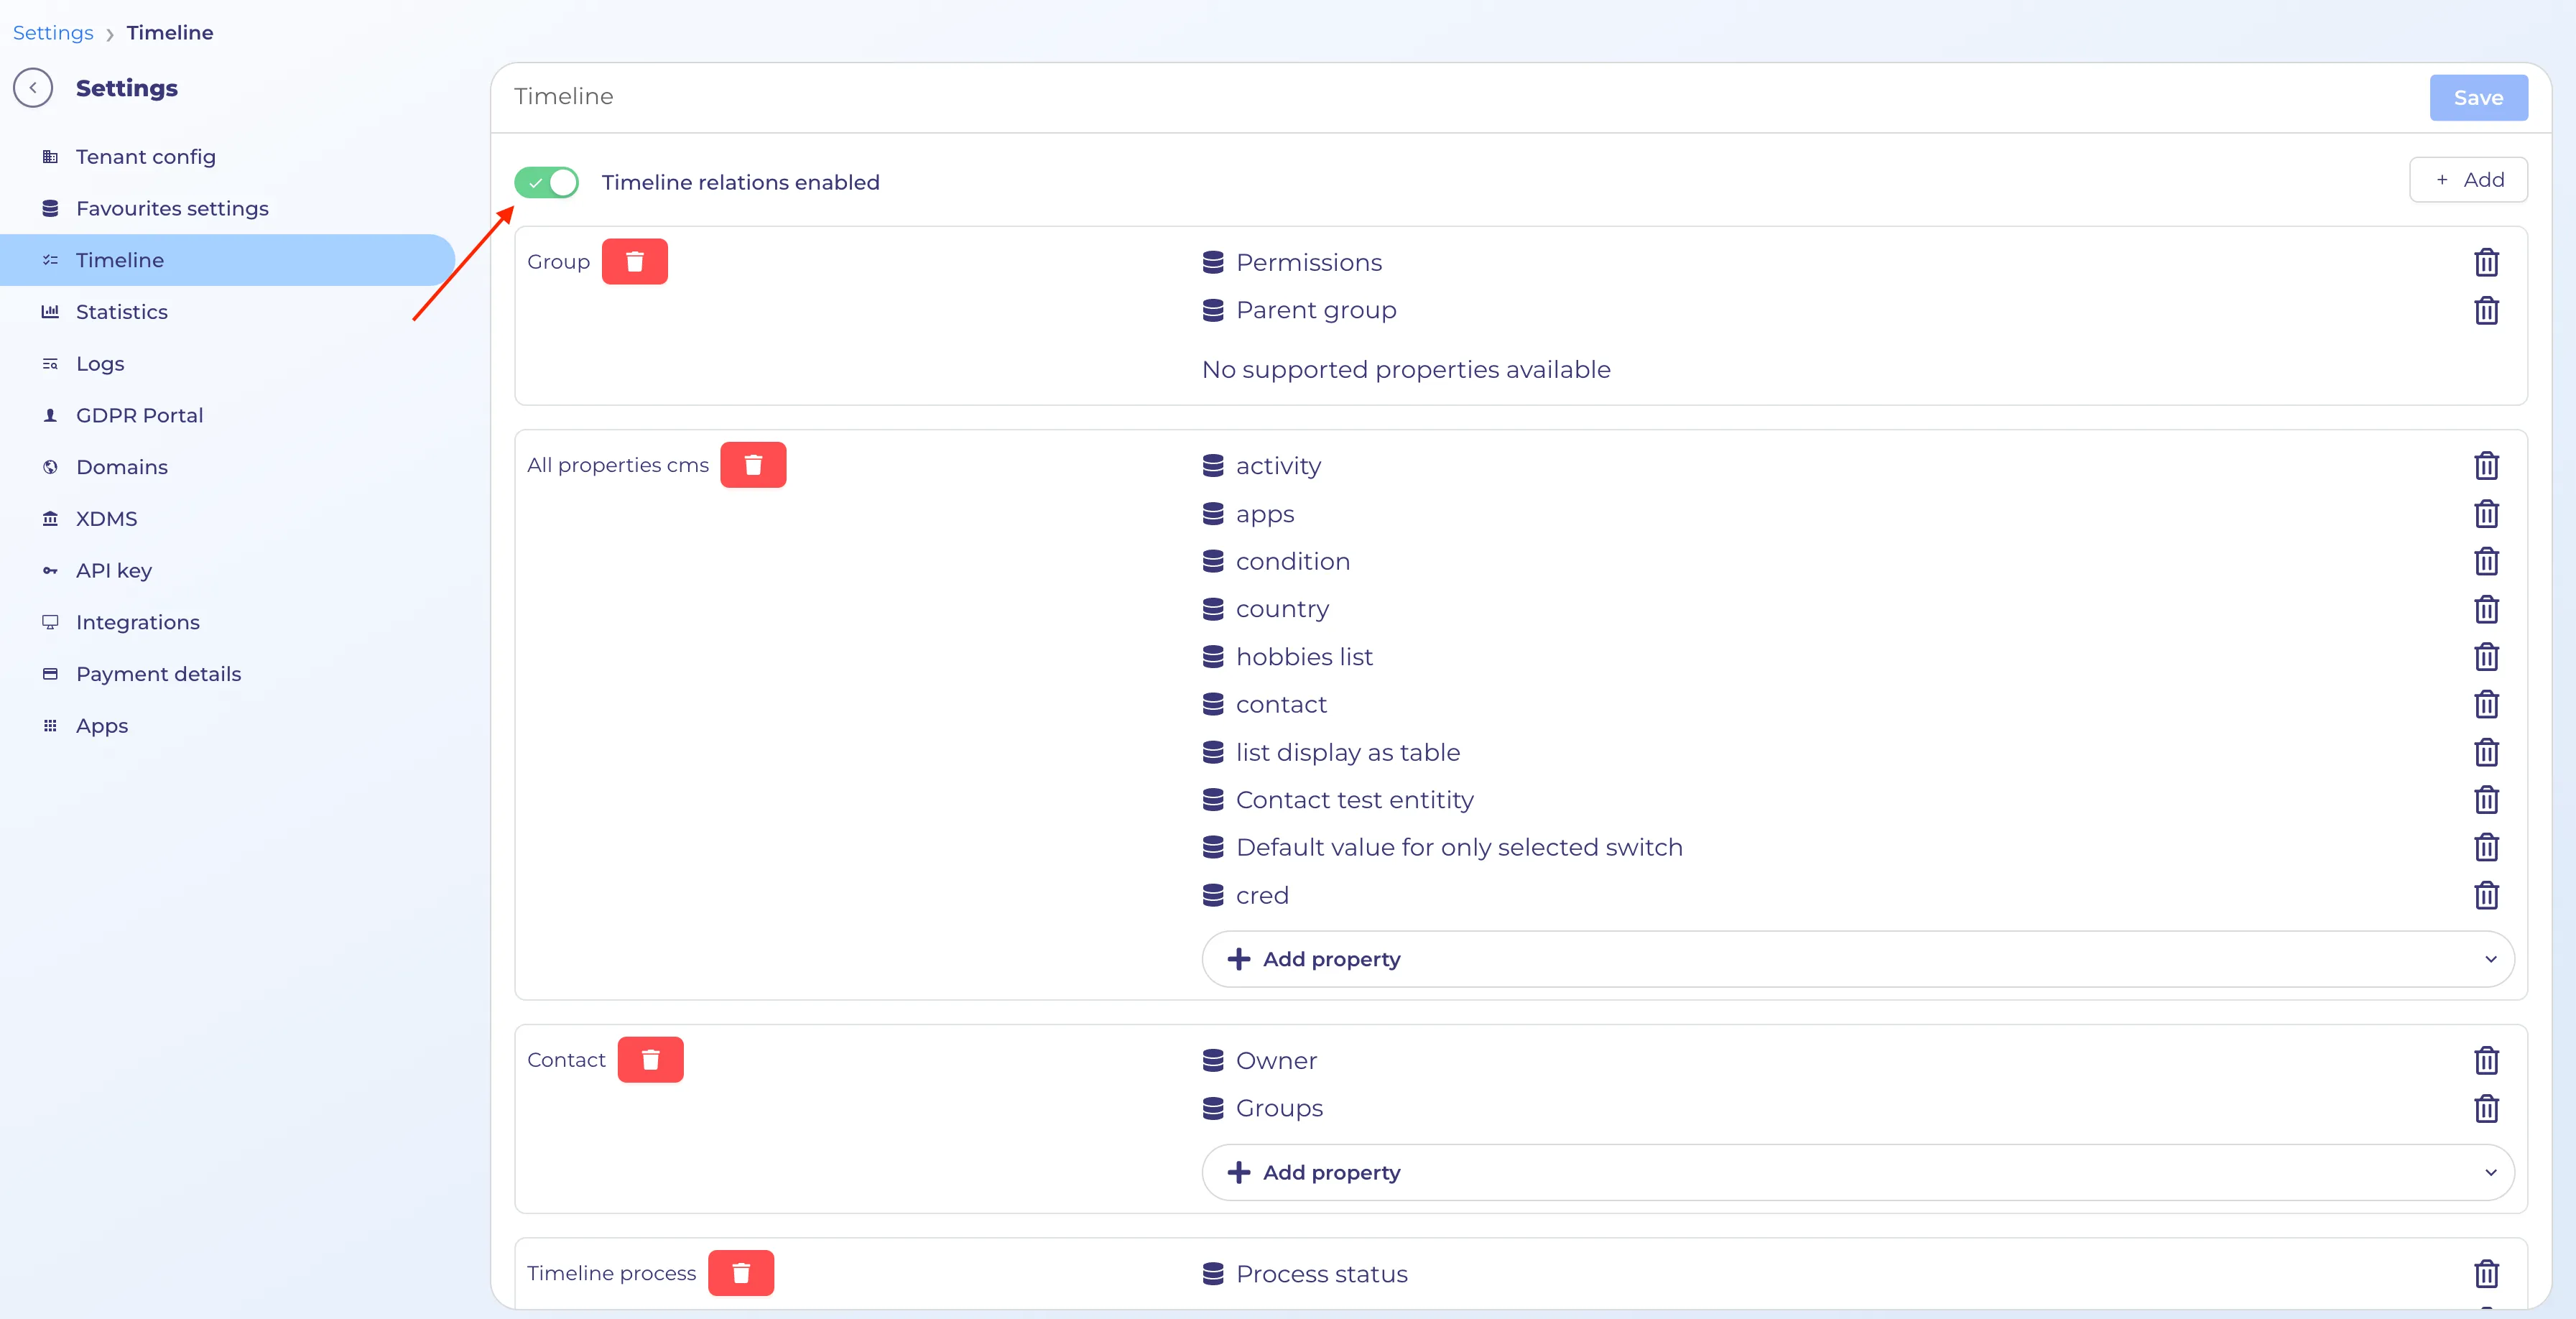The width and height of the screenshot is (2576, 1319).
Task: Remove the apps property
Action: [2486, 513]
